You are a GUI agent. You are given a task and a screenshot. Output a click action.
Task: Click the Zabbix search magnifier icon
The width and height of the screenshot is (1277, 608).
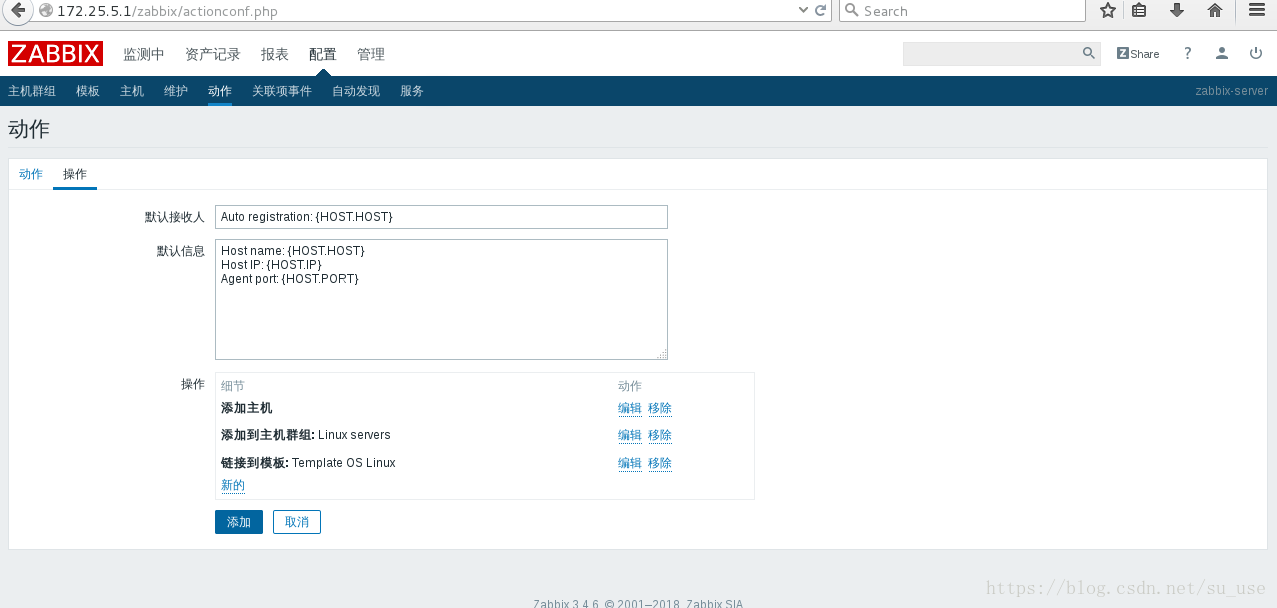(x=1089, y=54)
